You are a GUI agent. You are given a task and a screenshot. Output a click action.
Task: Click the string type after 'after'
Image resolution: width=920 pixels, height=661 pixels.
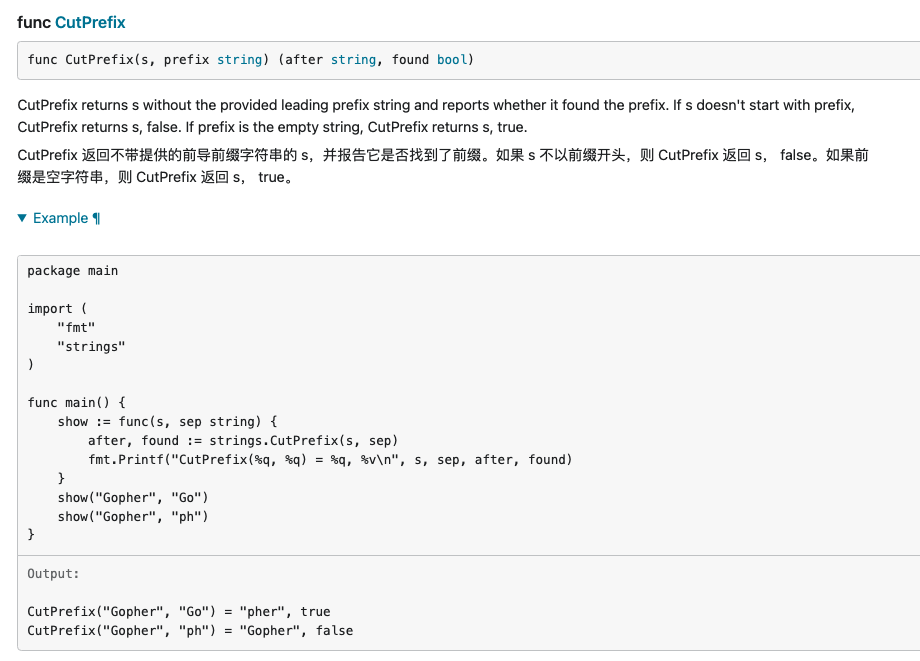pos(353,60)
